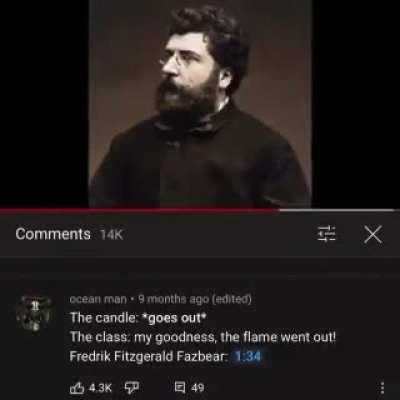400x400 pixels.
Task: View the 49 replies count
Action: point(197,388)
